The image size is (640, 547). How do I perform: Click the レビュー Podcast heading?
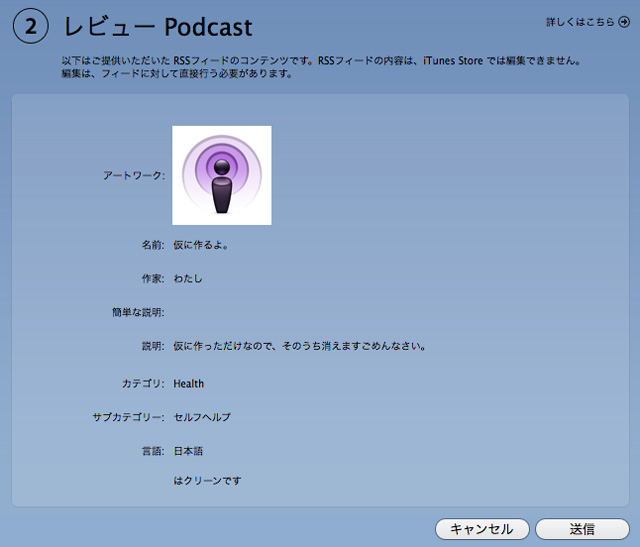pyautogui.click(x=158, y=27)
